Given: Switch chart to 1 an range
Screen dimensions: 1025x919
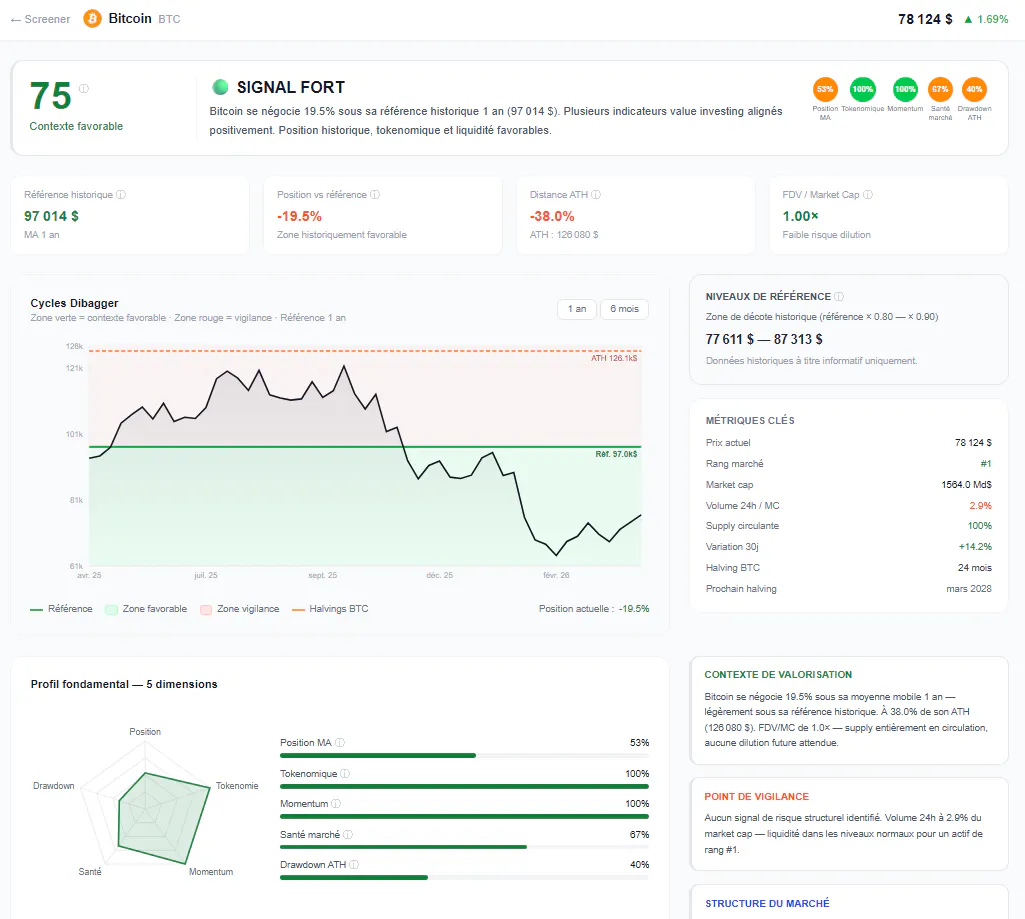Looking at the screenshot, I should pyautogui.click(x=577, y=309).
